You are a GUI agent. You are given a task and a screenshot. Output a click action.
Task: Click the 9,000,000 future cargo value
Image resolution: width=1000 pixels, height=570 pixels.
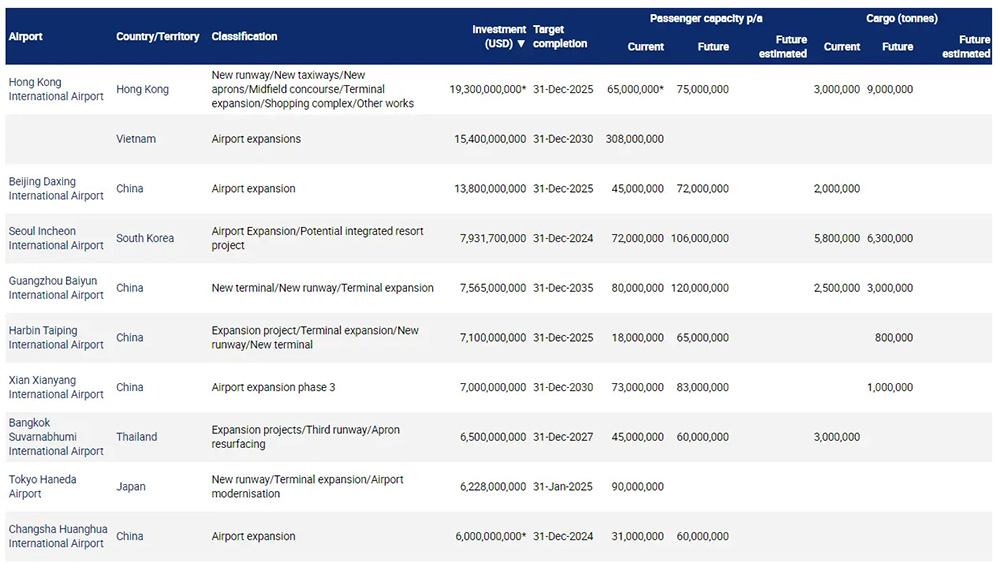pos(890,89)
